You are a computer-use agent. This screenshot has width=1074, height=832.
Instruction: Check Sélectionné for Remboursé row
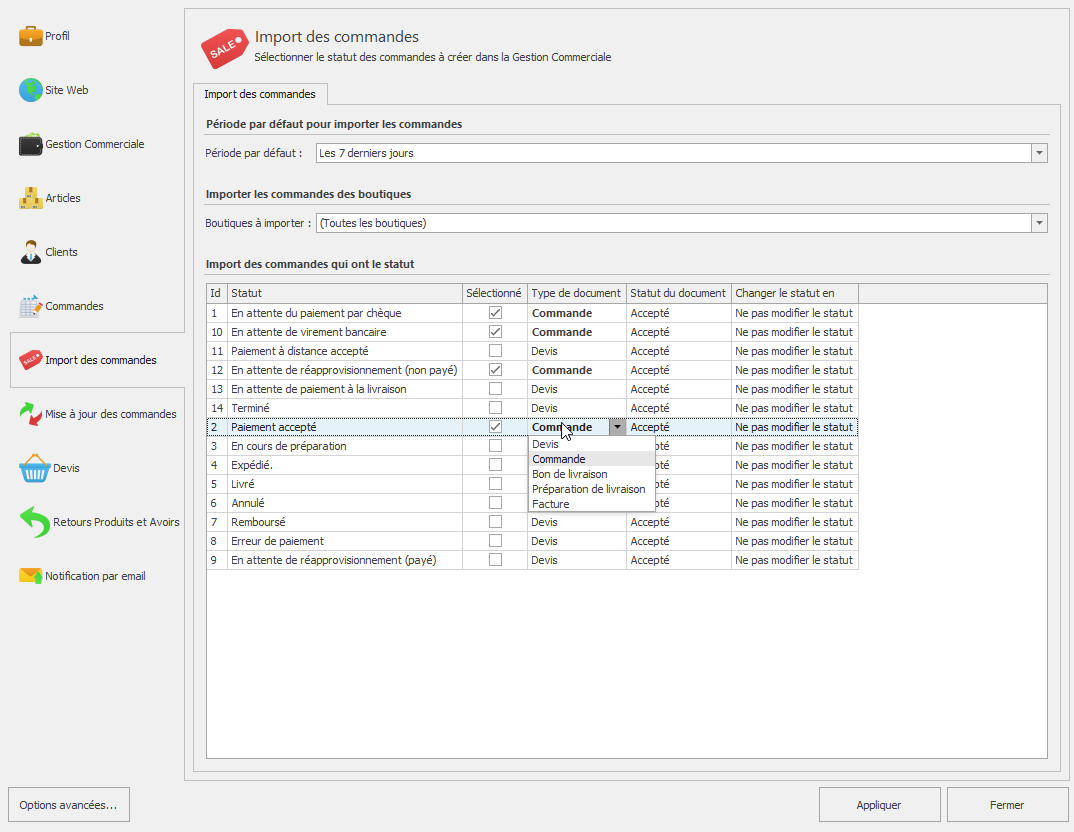[x=495, y=522]
